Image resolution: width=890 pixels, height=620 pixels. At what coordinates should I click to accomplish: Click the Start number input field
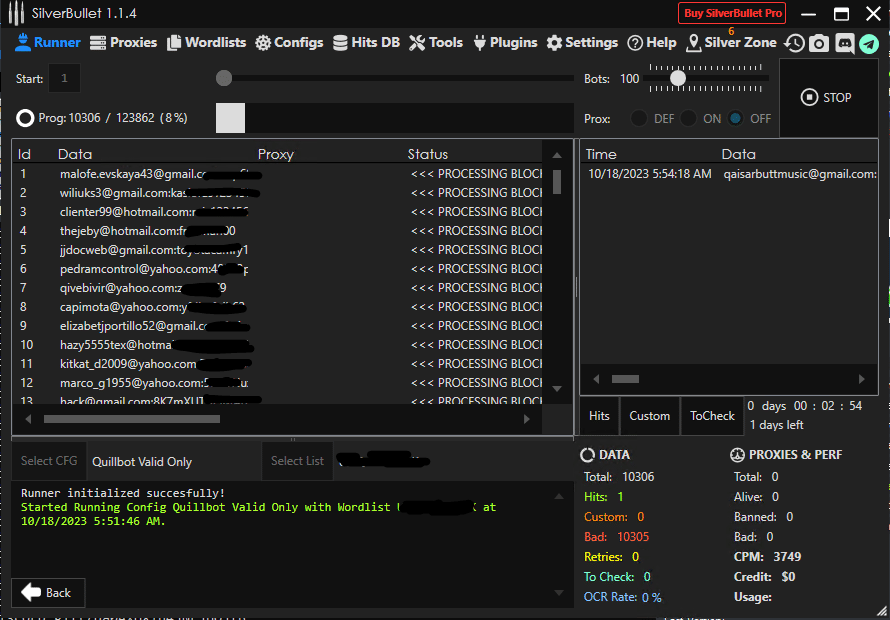pos(64,78)
